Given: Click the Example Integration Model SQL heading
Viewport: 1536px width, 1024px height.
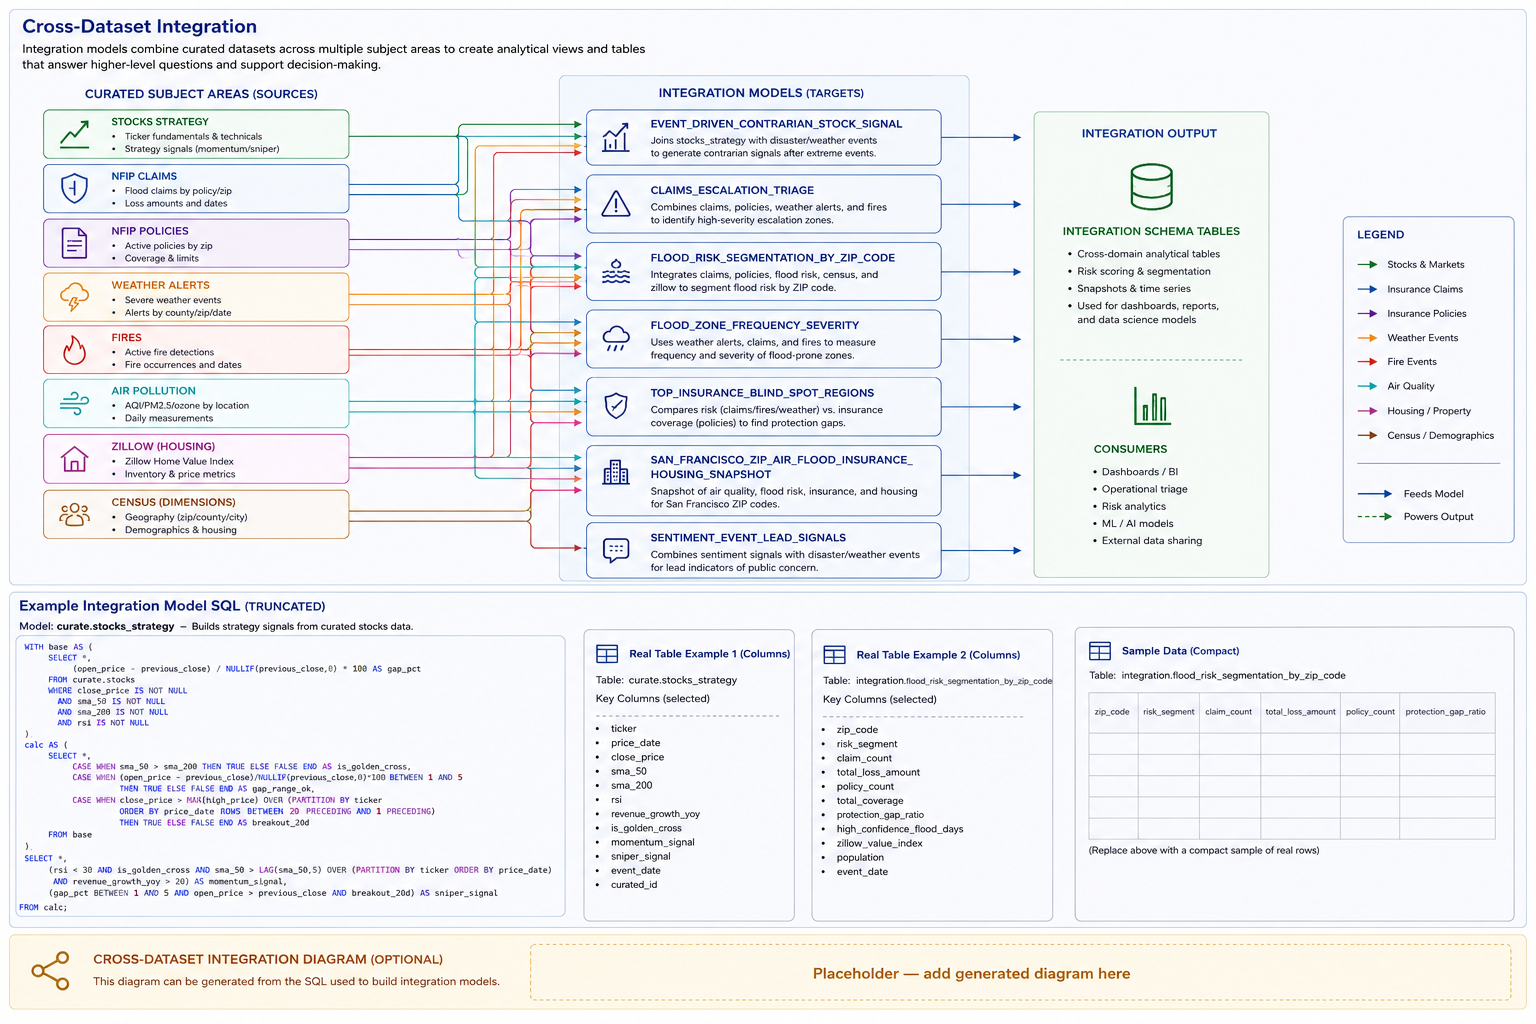Looking at the screenshot, I should (x=172, y=606).
